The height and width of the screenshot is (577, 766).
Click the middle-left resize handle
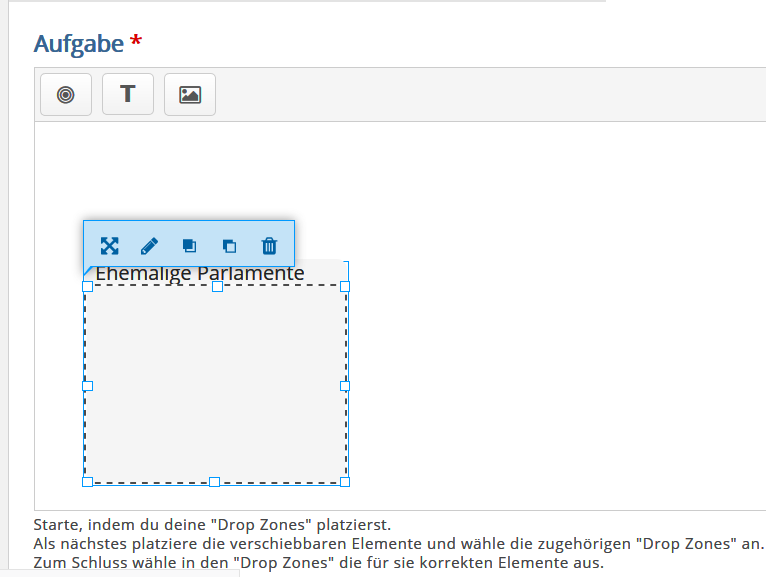point(87,385)
